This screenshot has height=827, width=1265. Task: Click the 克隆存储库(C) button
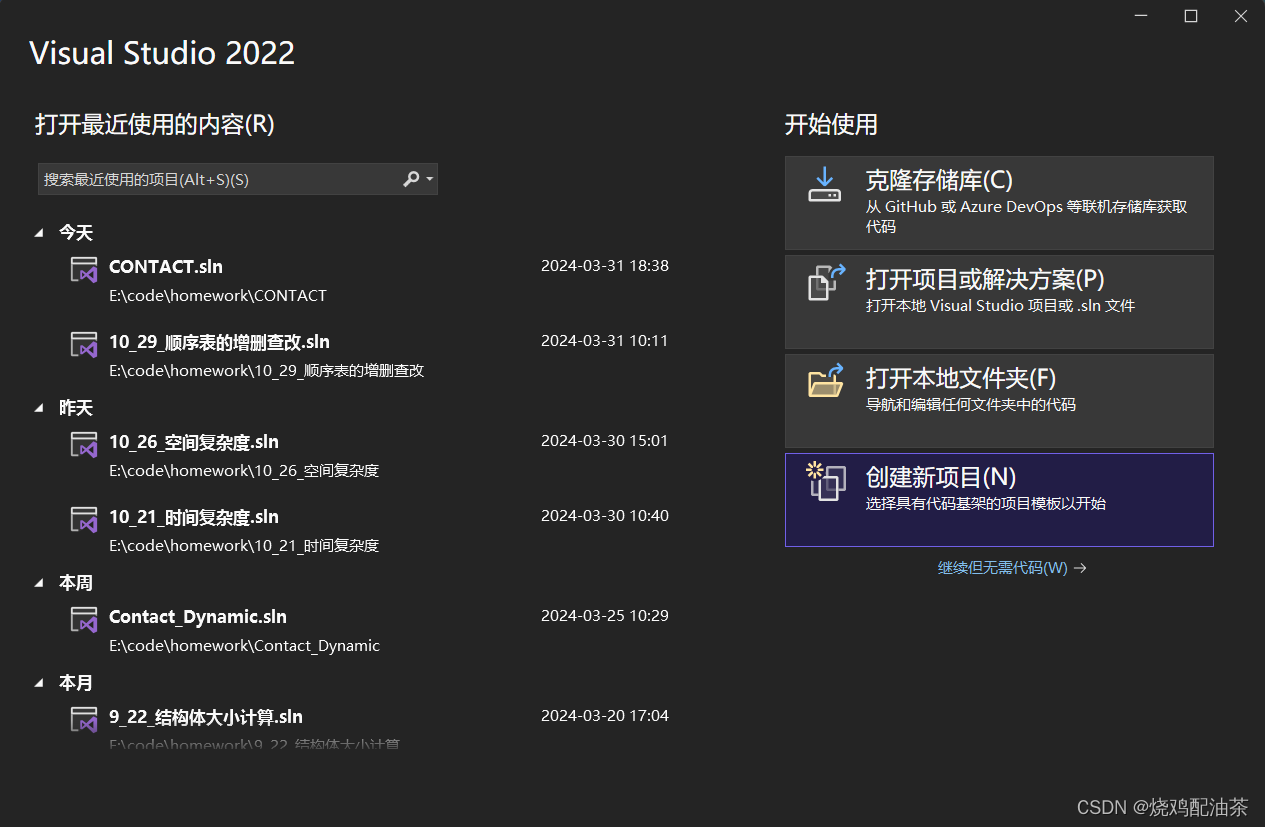(x=999, y=203)
